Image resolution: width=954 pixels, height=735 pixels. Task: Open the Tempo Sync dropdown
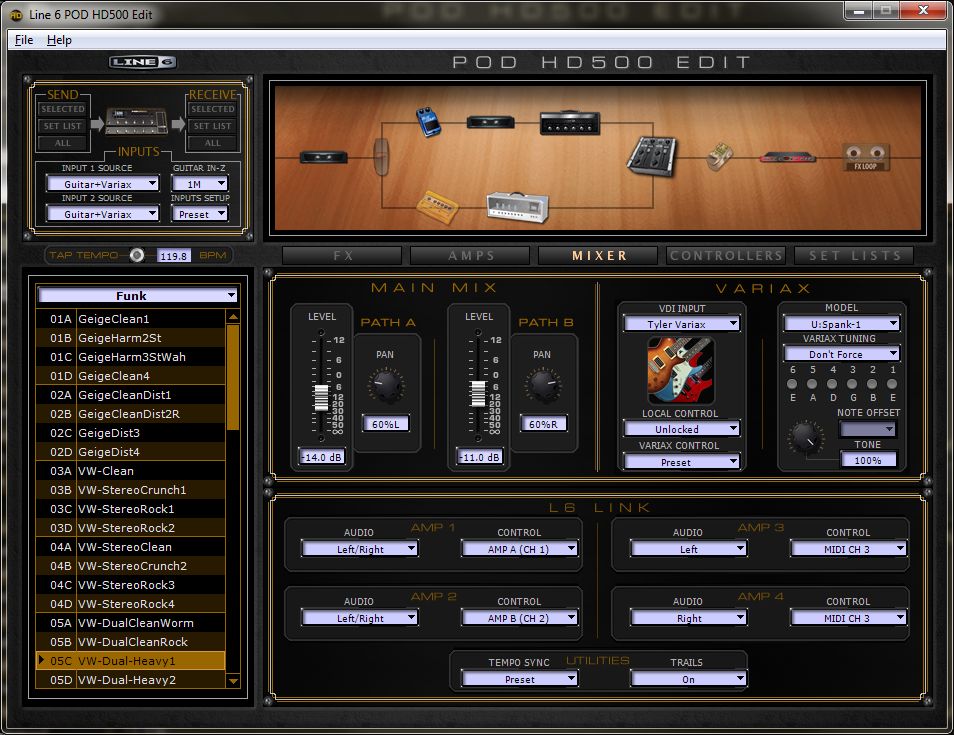(x=520, y=678)
